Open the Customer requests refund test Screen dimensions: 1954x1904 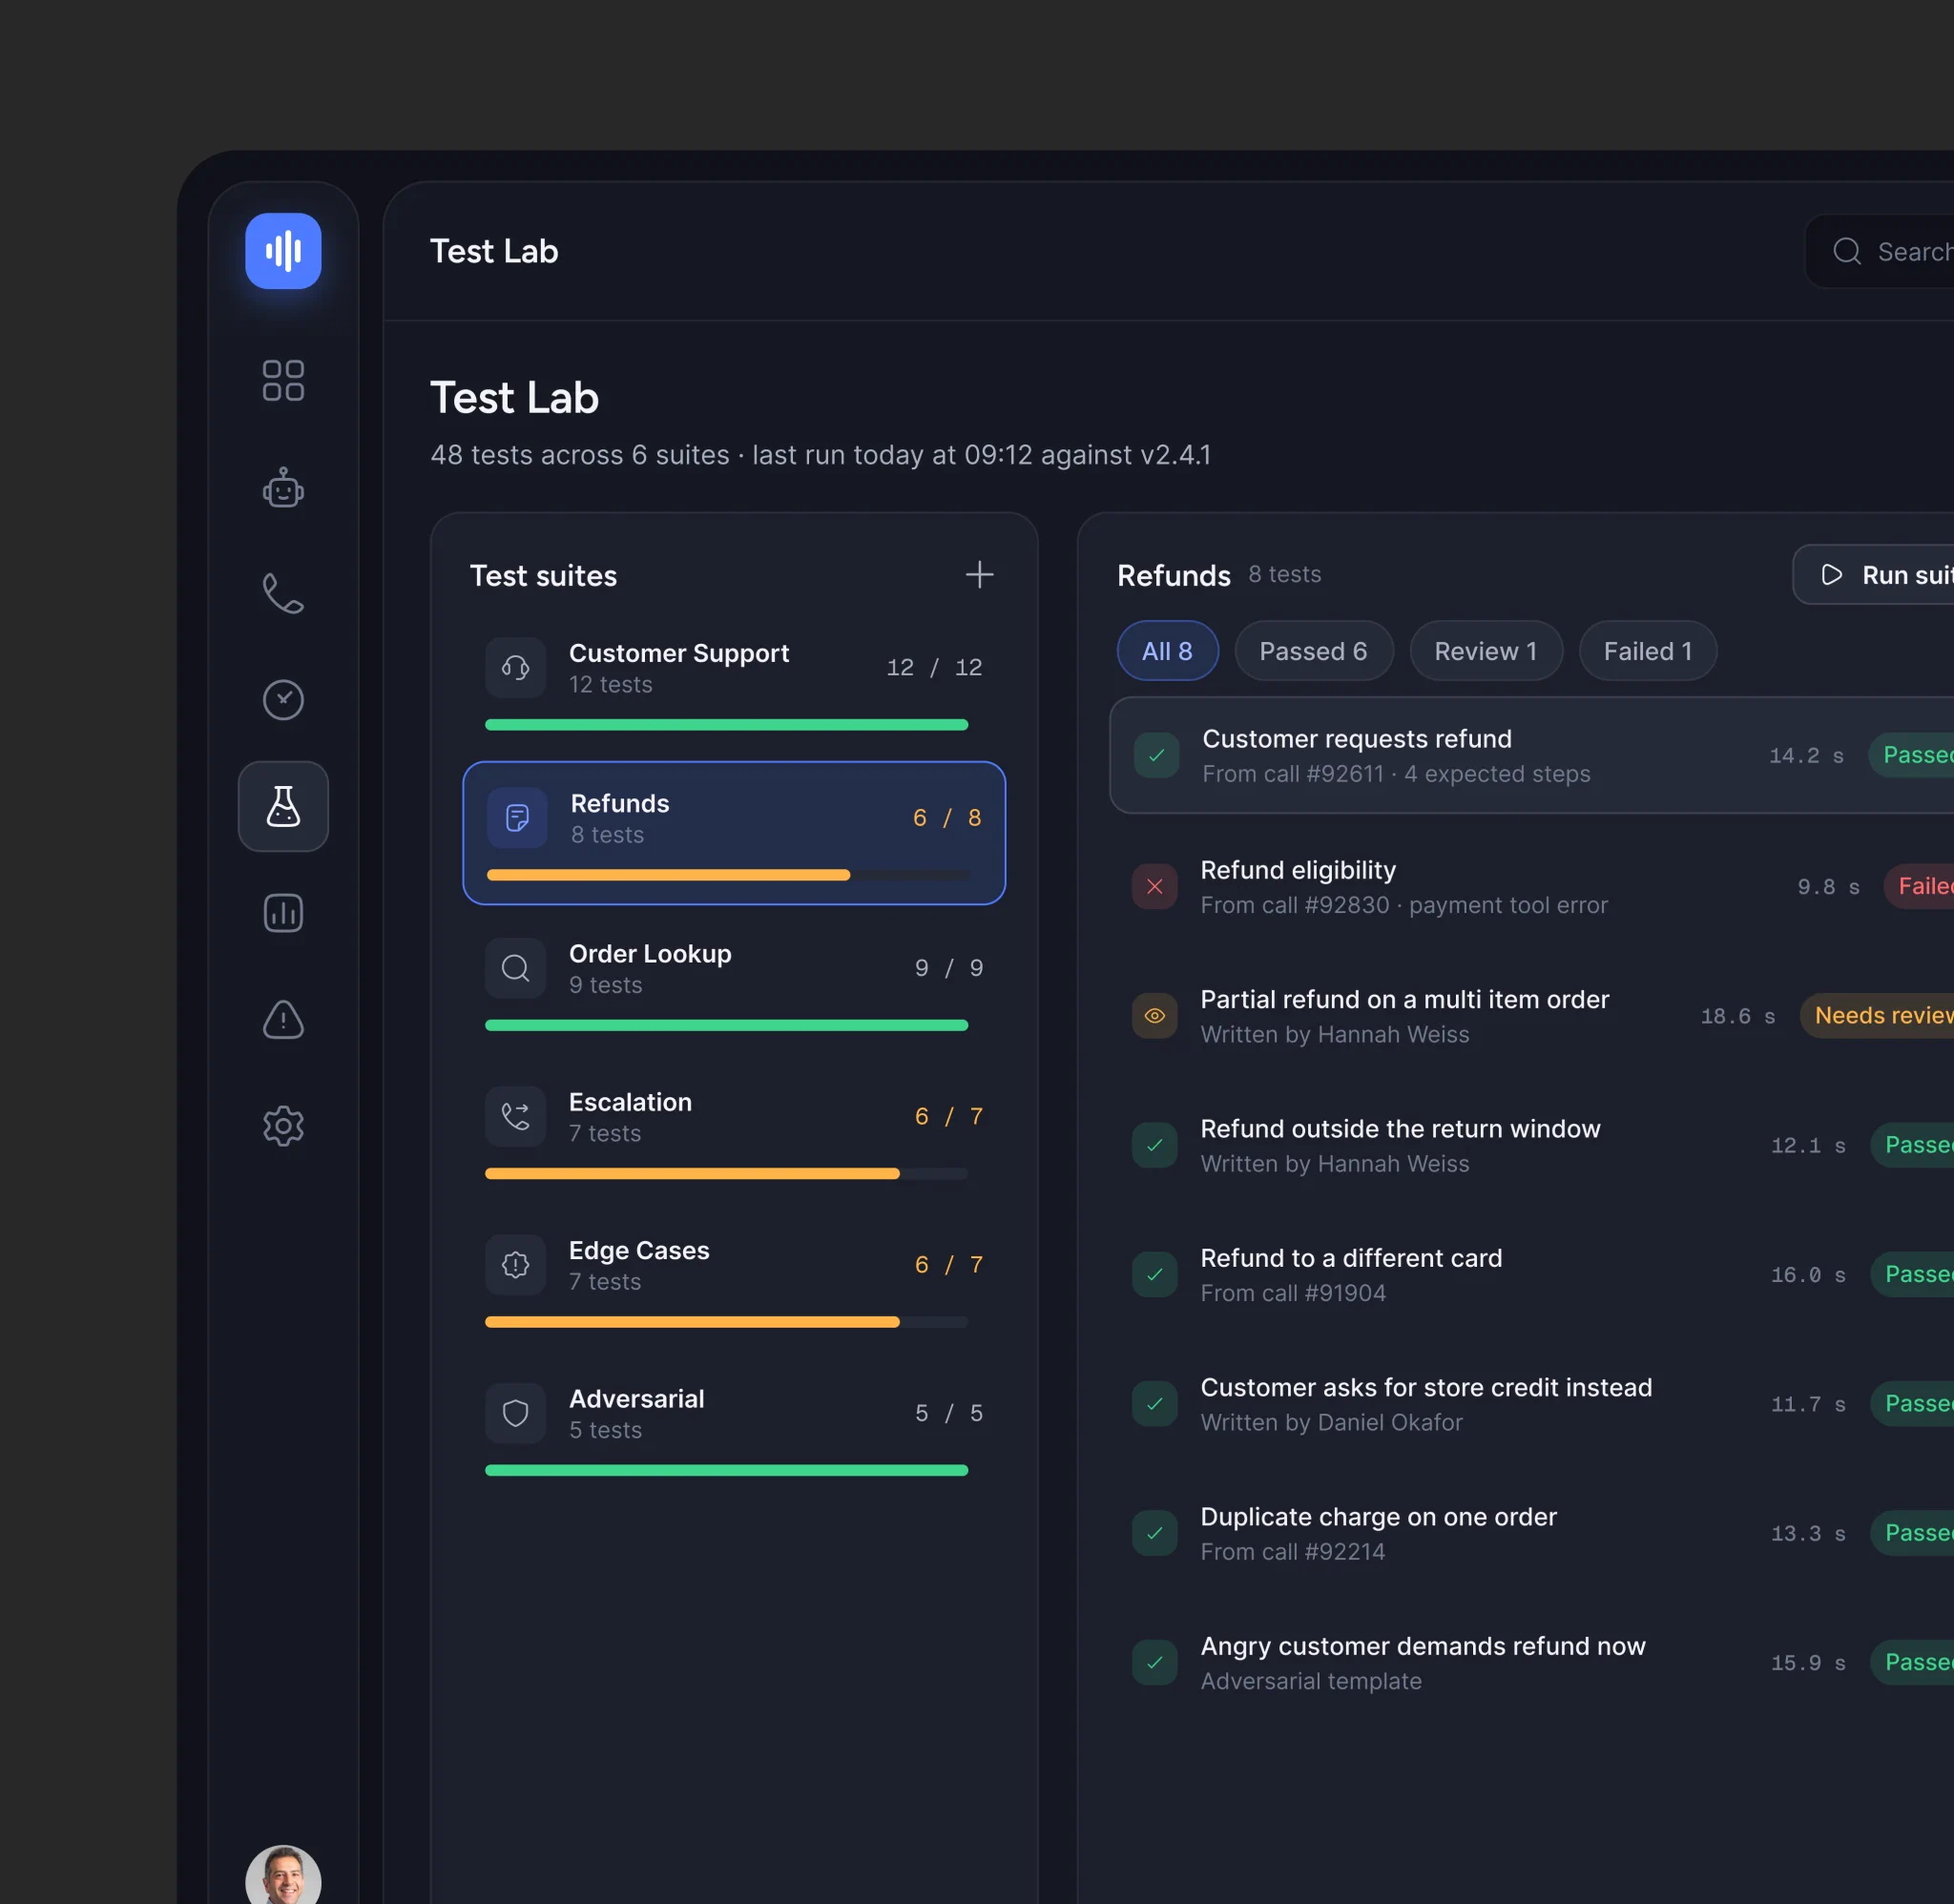point(1532,755)
